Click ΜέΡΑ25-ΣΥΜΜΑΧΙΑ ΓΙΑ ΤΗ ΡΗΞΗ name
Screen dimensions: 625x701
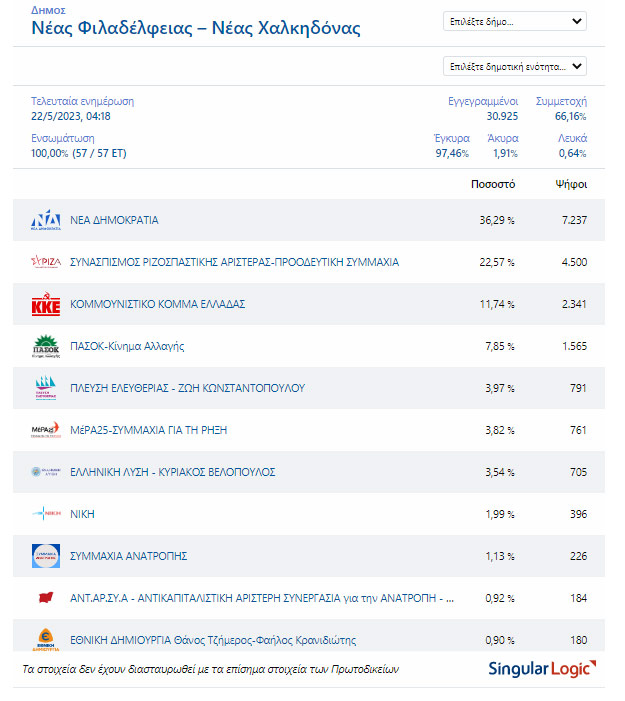[x=148, y=430]
